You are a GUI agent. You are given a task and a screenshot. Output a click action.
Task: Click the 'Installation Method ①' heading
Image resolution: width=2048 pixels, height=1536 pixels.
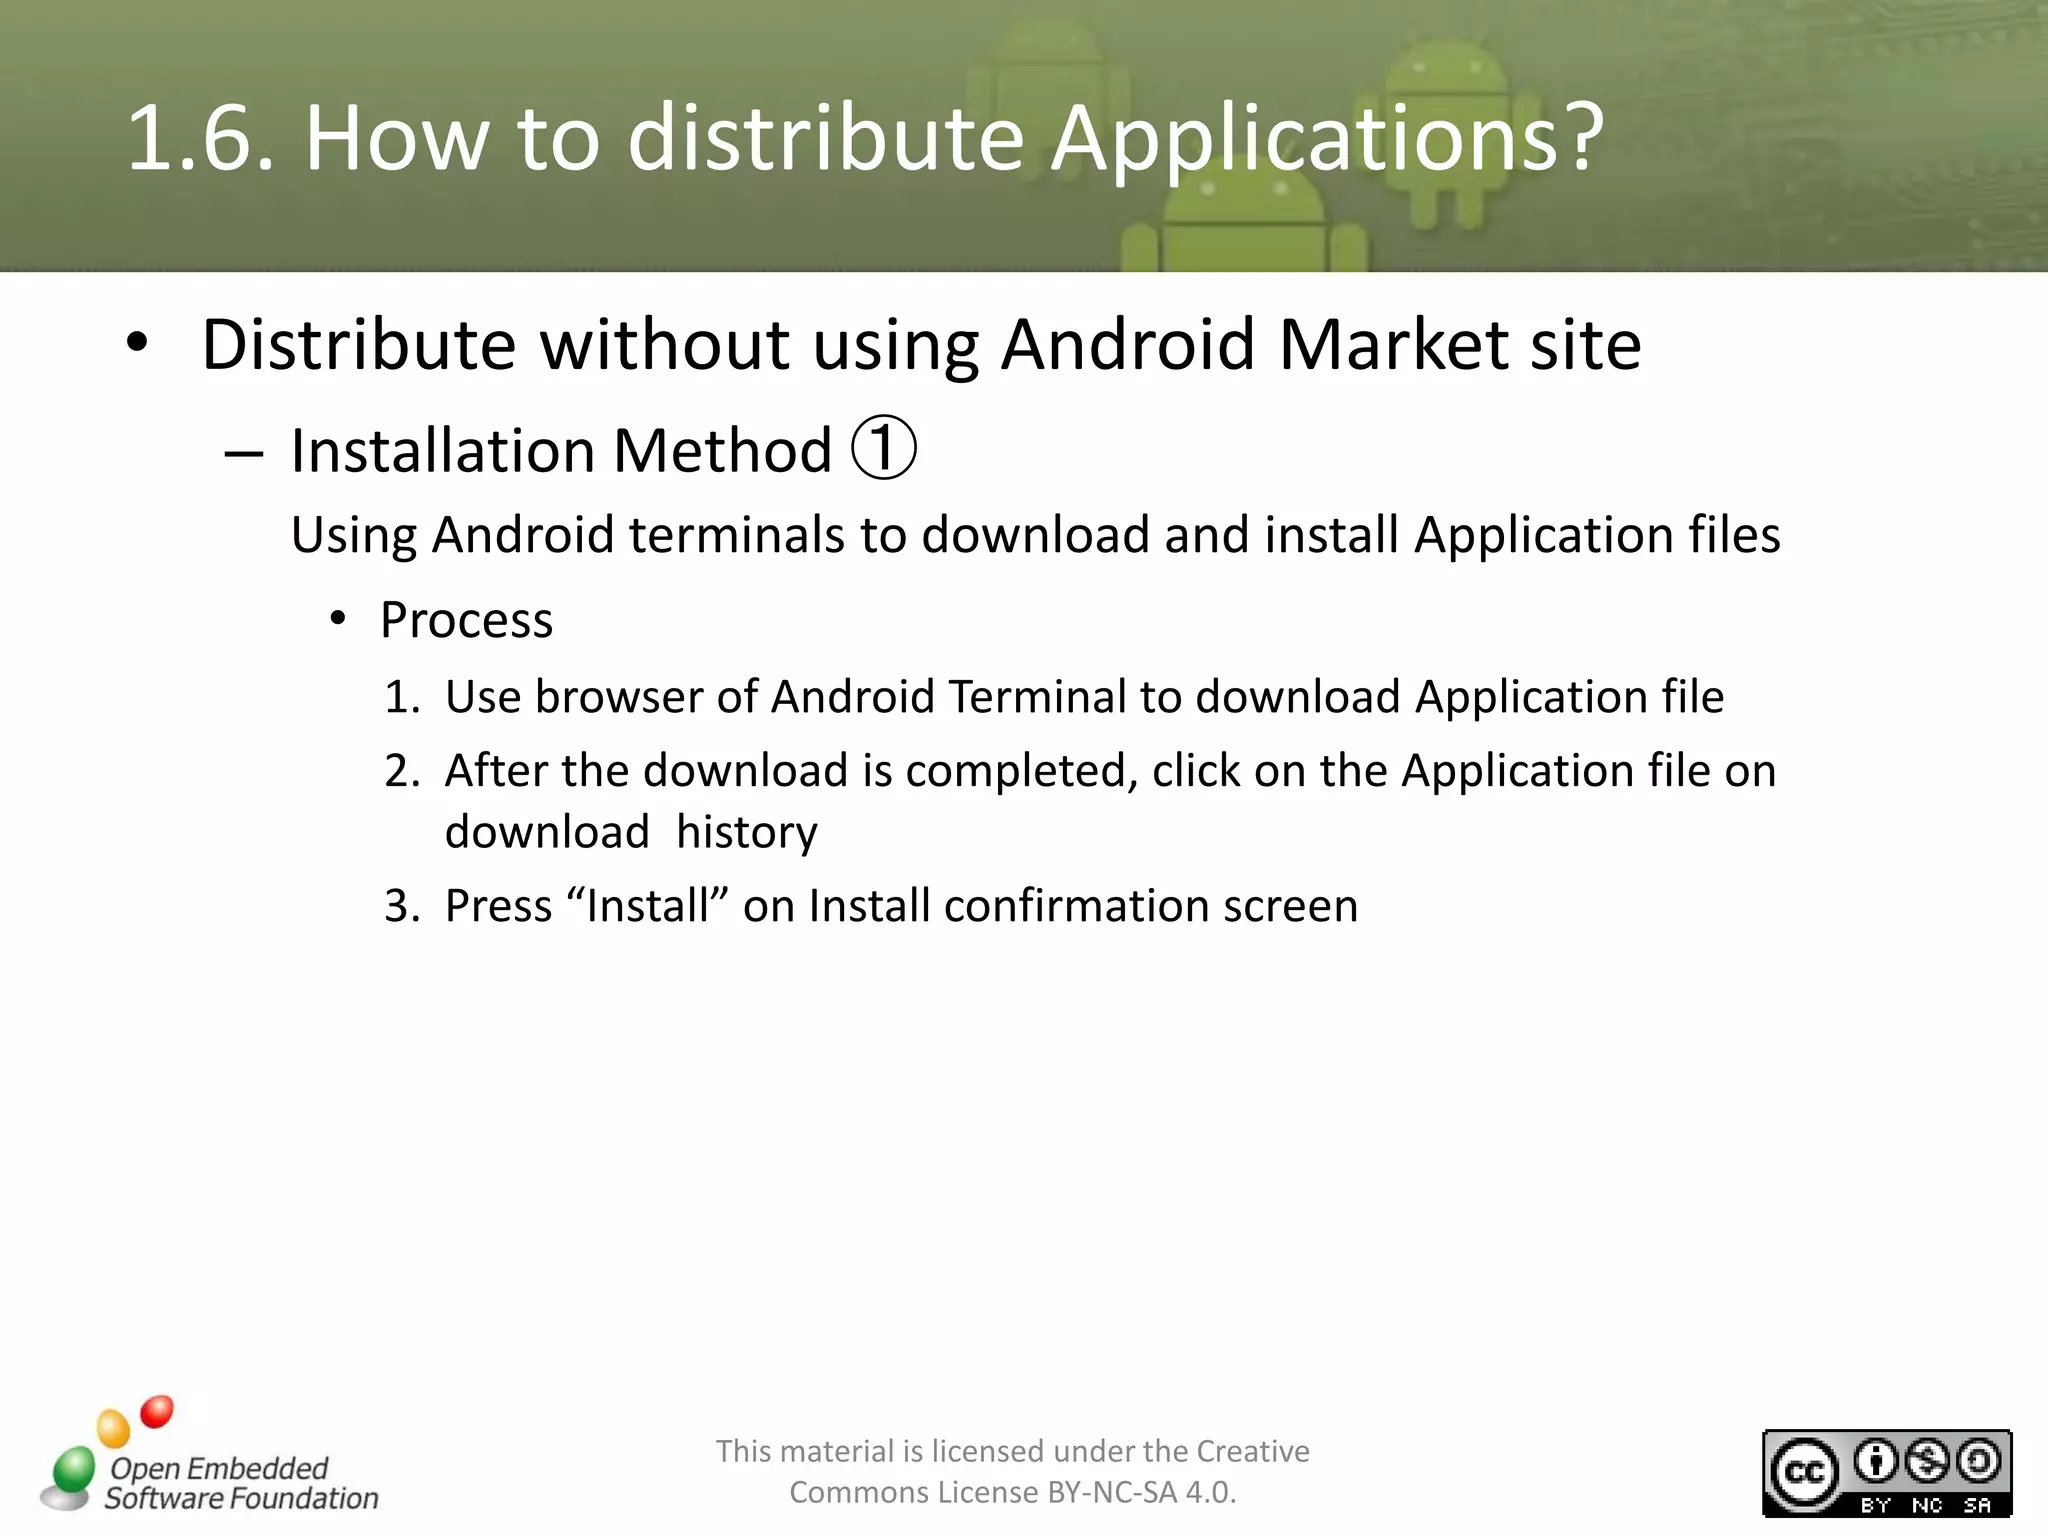[x=604, y=449]
